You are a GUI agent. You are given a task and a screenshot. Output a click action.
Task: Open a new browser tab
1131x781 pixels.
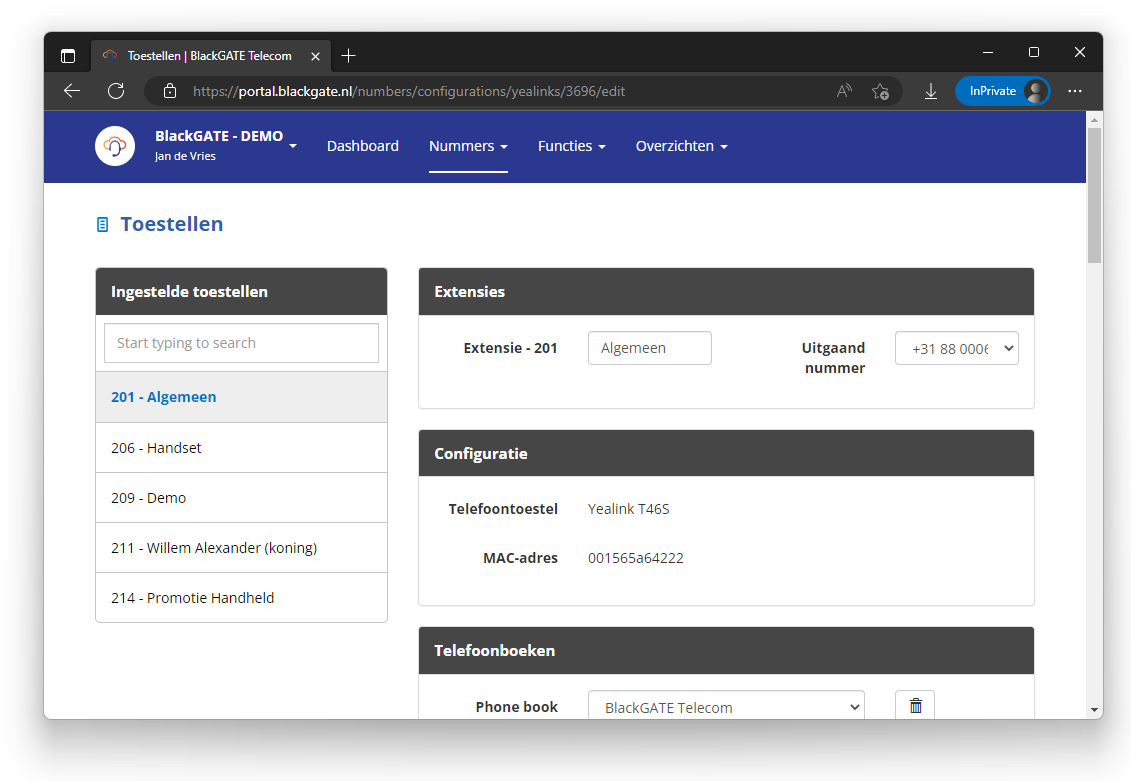coord(348,56)
